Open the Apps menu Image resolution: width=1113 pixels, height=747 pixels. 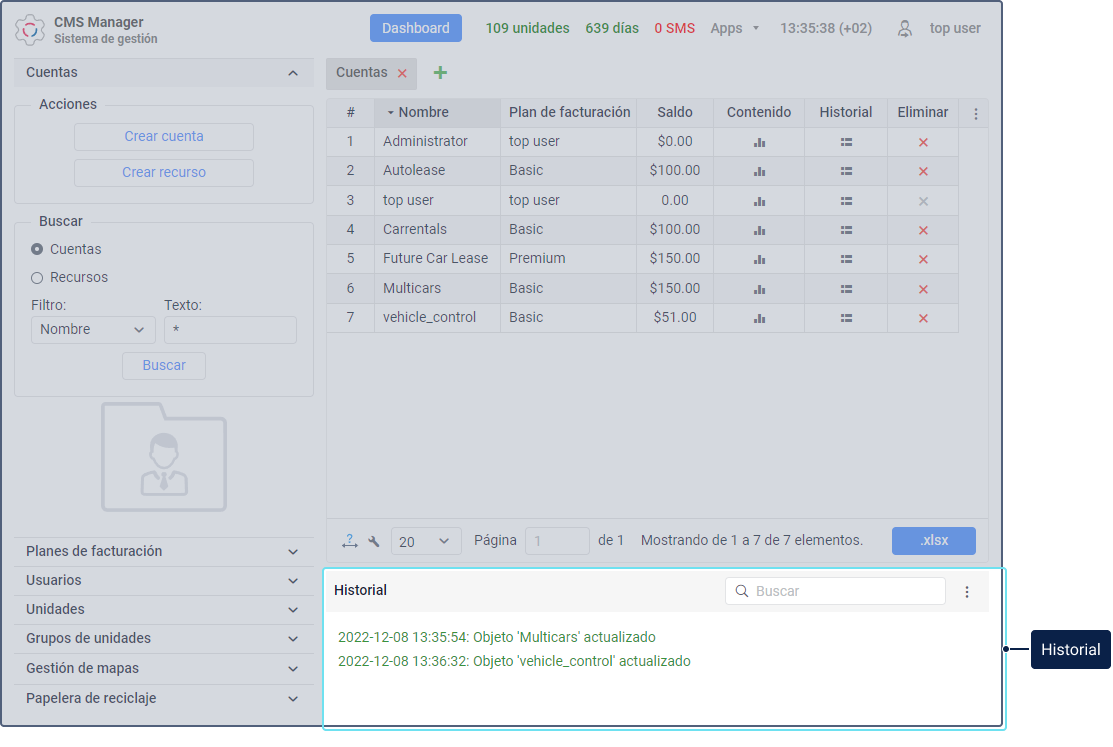point(735,28)
